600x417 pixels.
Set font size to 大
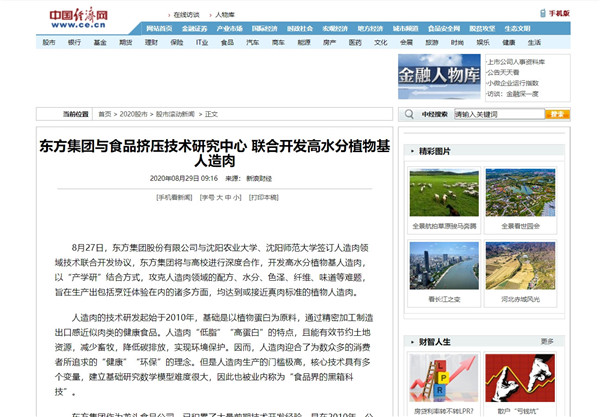219,197
